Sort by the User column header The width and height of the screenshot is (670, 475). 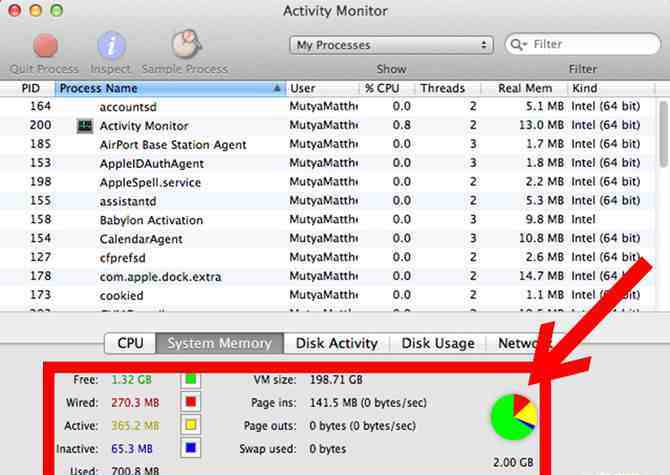(x=323, y=88)
